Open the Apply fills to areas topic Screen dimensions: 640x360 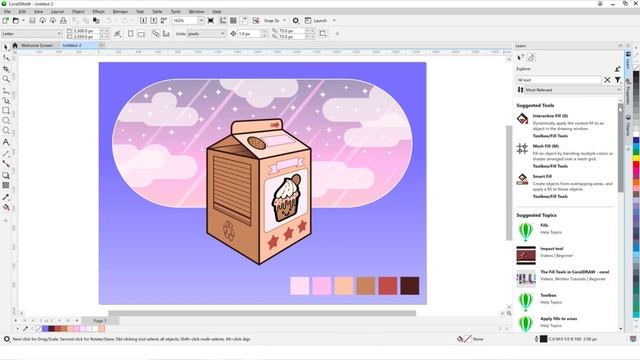point(558,319)
